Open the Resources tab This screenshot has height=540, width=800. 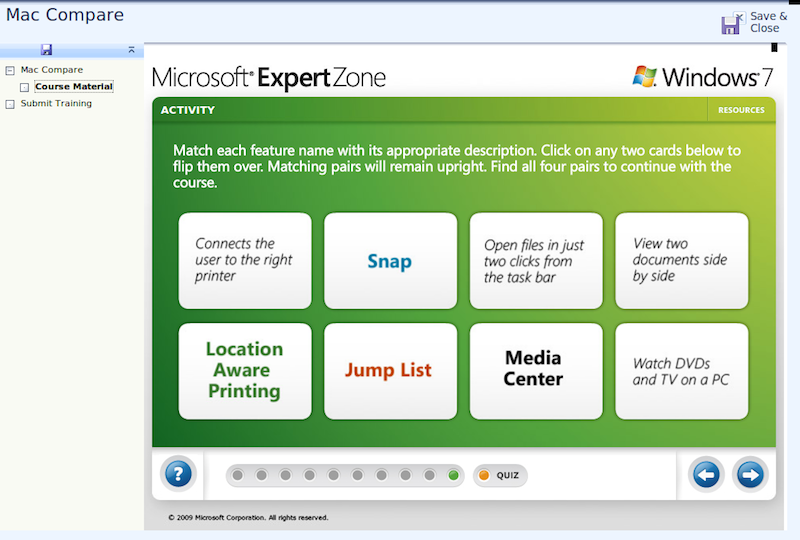pyautogui.click(x=741, y=110)
